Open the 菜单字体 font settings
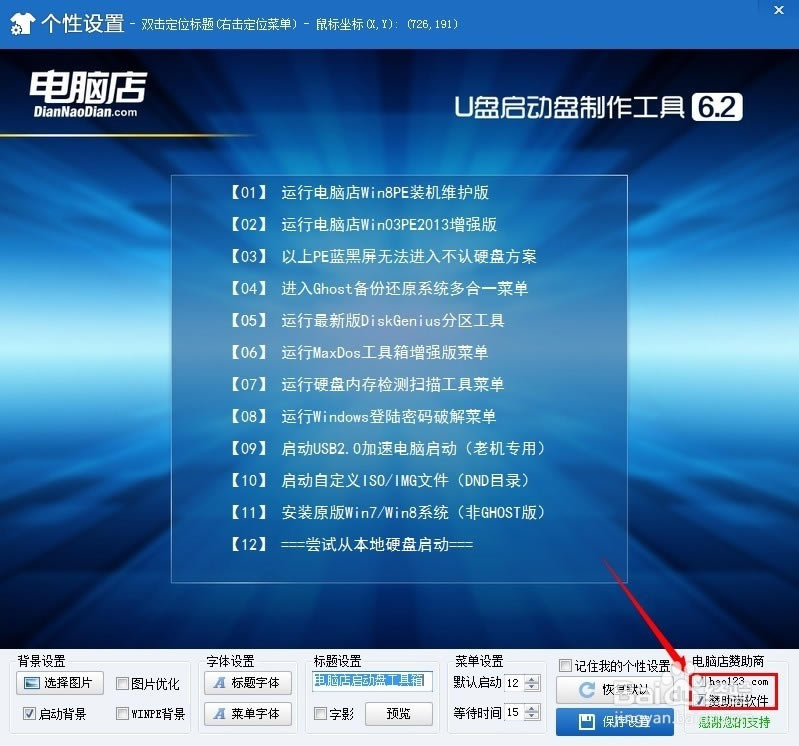This screenshot has height=746, width=799. click(248, 713)
